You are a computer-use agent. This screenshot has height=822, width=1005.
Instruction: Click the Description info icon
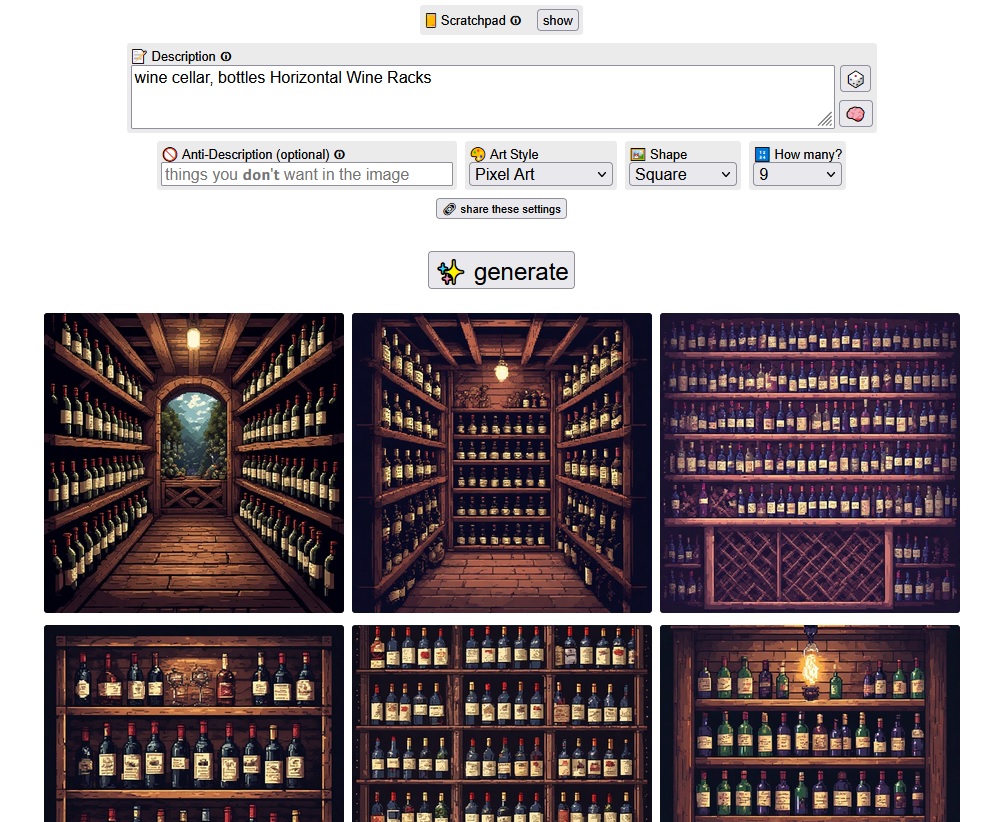(226, 56)
